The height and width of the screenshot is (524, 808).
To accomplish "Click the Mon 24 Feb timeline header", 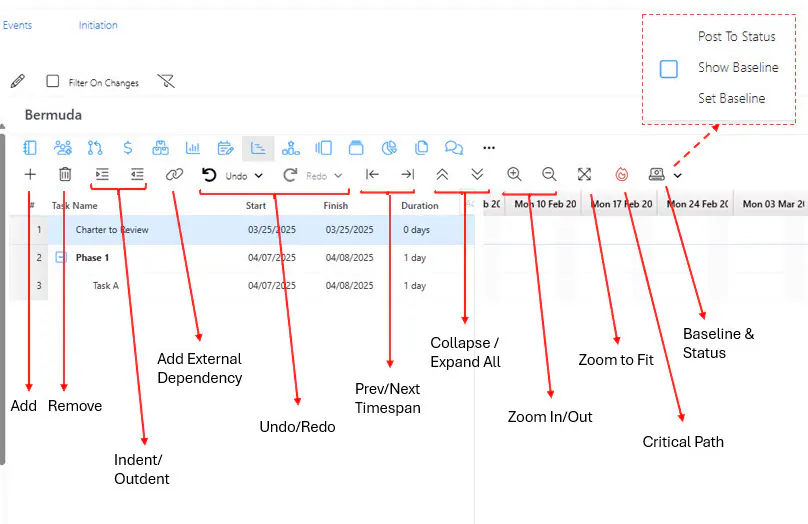I will click(x=697, y=204).
